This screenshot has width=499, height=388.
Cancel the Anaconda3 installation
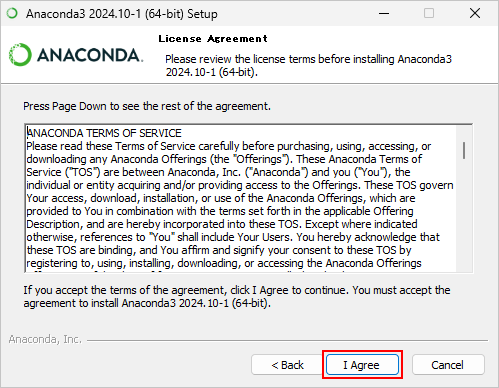[448, 365]
